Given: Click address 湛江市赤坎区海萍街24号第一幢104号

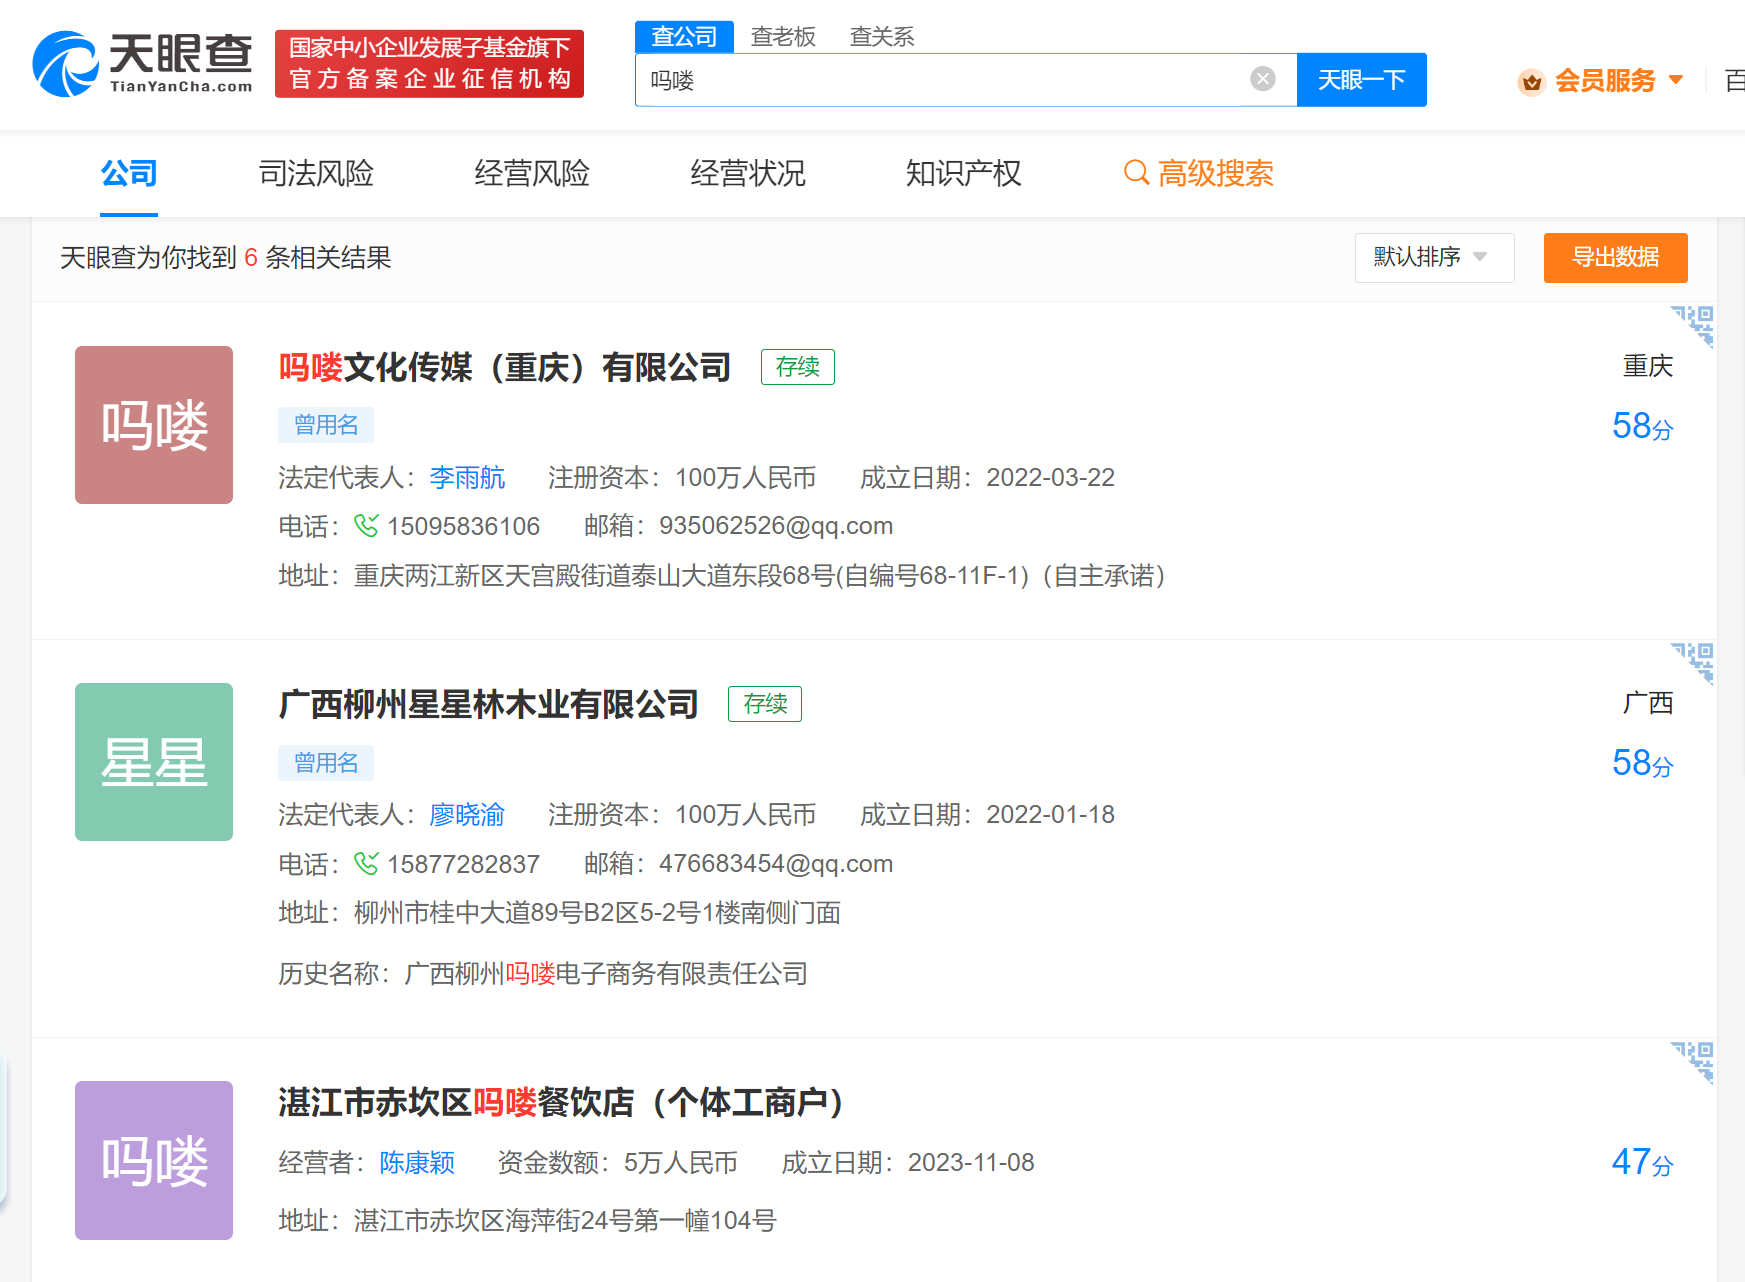Looking at the screenshot, I should coord(565,1221).
